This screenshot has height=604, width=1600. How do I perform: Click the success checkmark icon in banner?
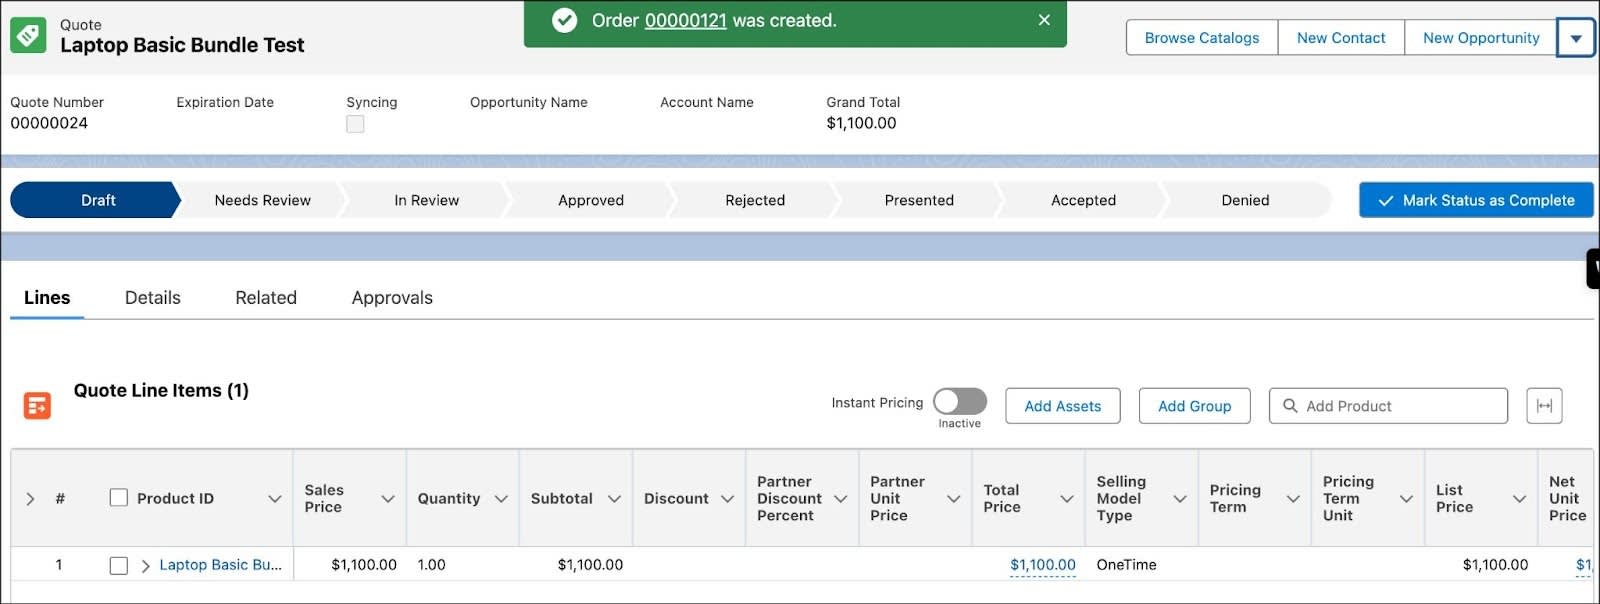[x=565, y=21]
